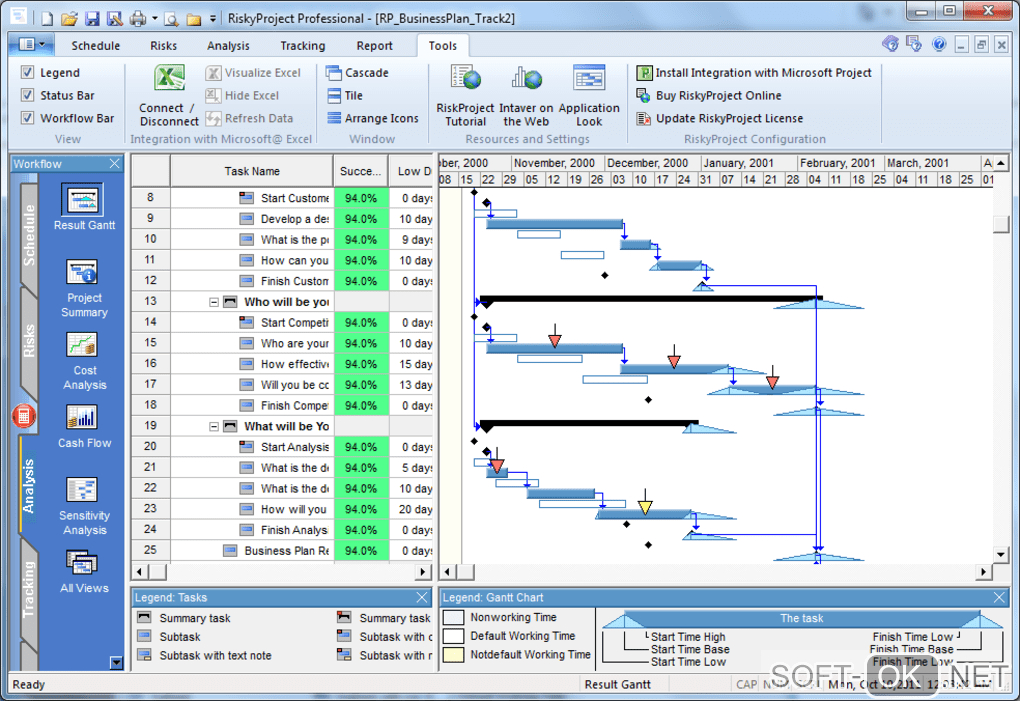Expand the Workflow panel bottom arrow
Image resolution: width=1020 pixels, height=701 pixels.
tap(116, 663)
